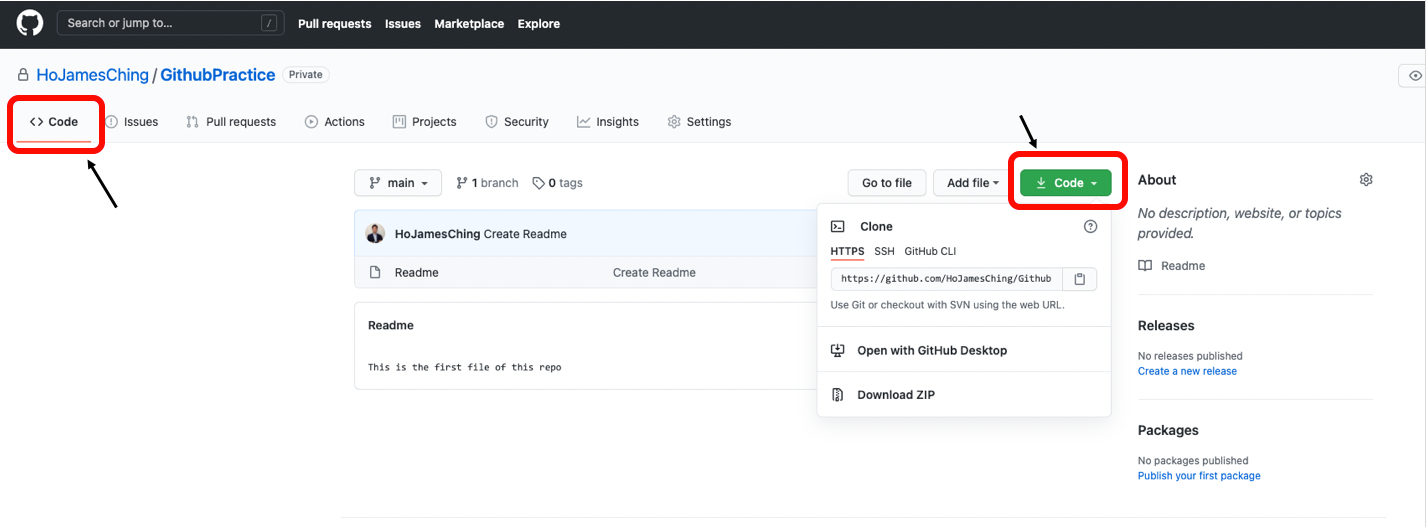The image size is (1426, 527).
Task: Click the terminal icon beside Clone
Action: pyautogui.click(x=838, y=227)
